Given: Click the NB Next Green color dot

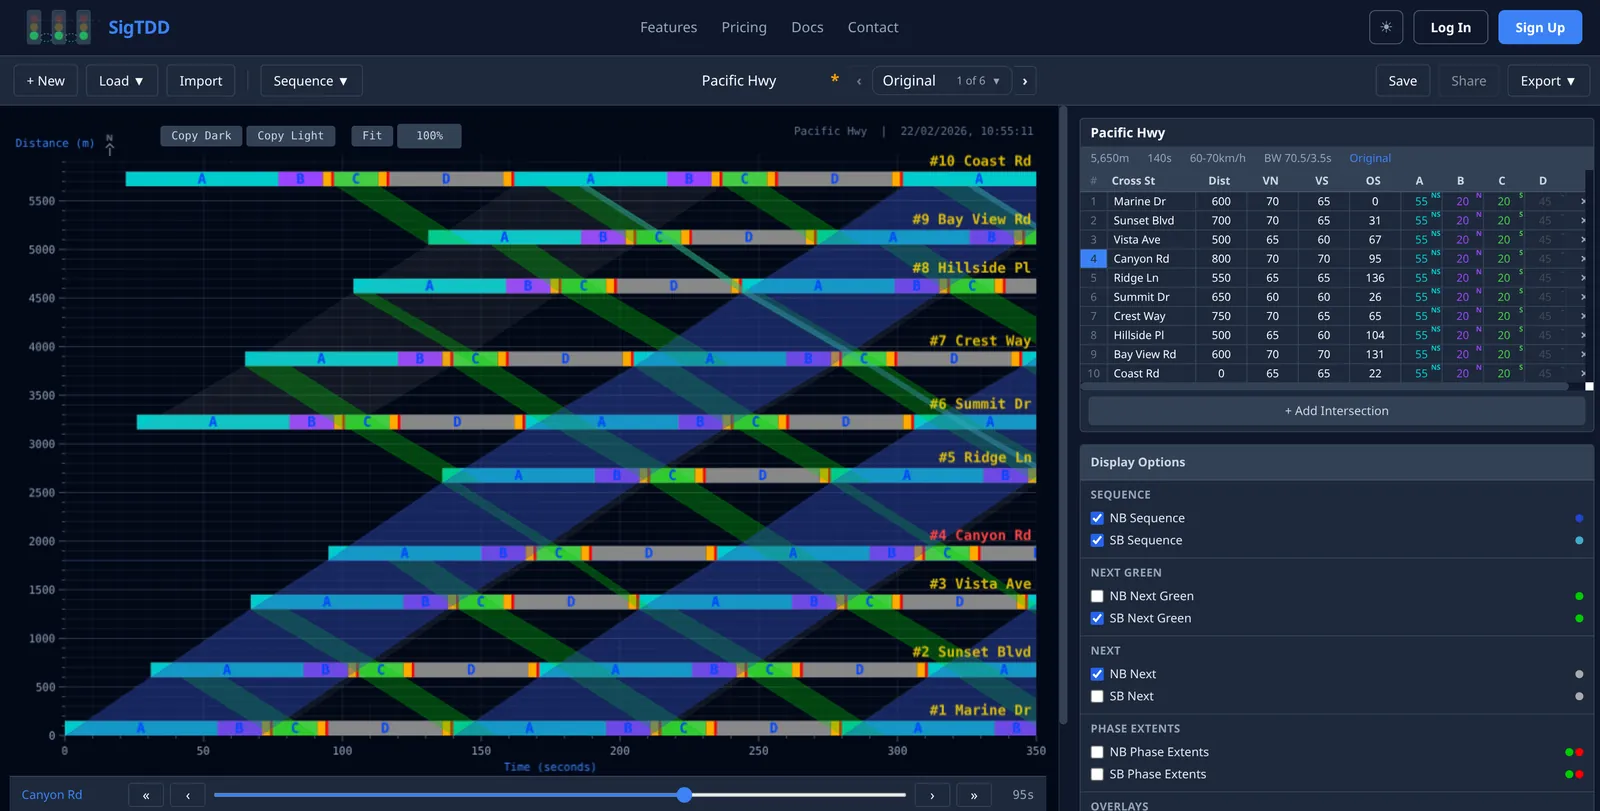Looking at the screenshot, I should click(1579, 596).
